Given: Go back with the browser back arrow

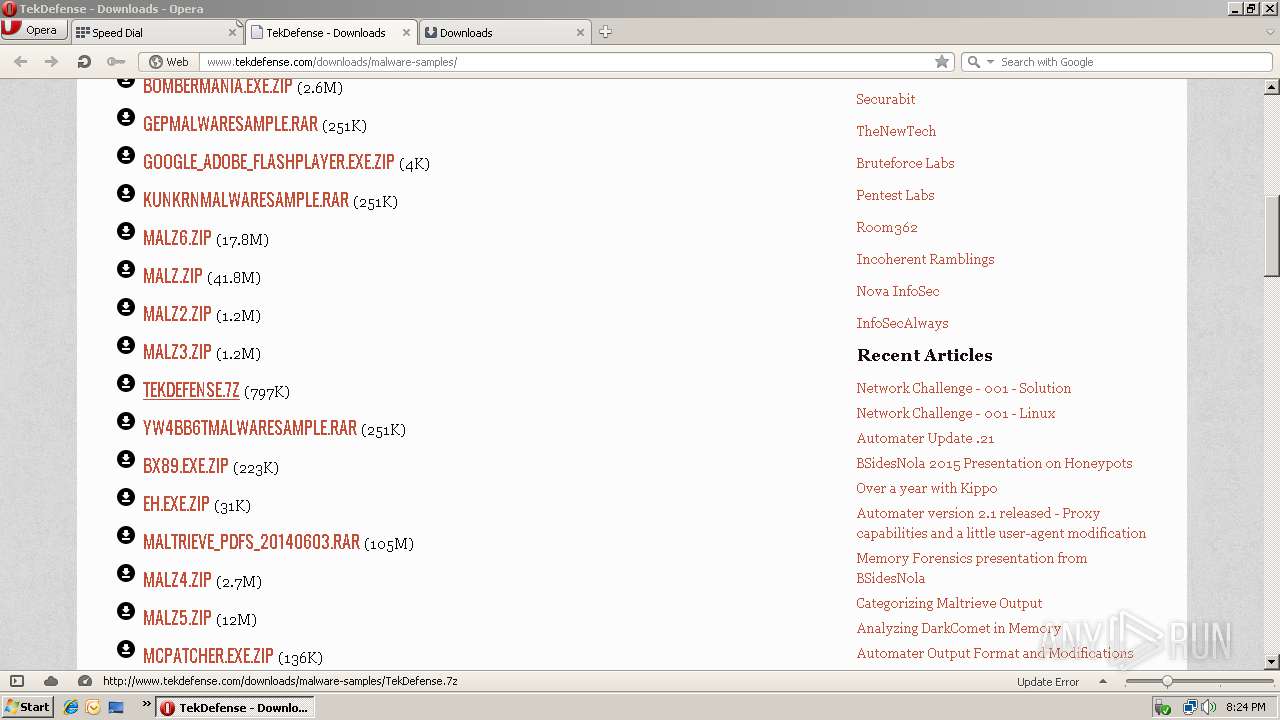Looking at the screenshot, I should tap(20, 61).
